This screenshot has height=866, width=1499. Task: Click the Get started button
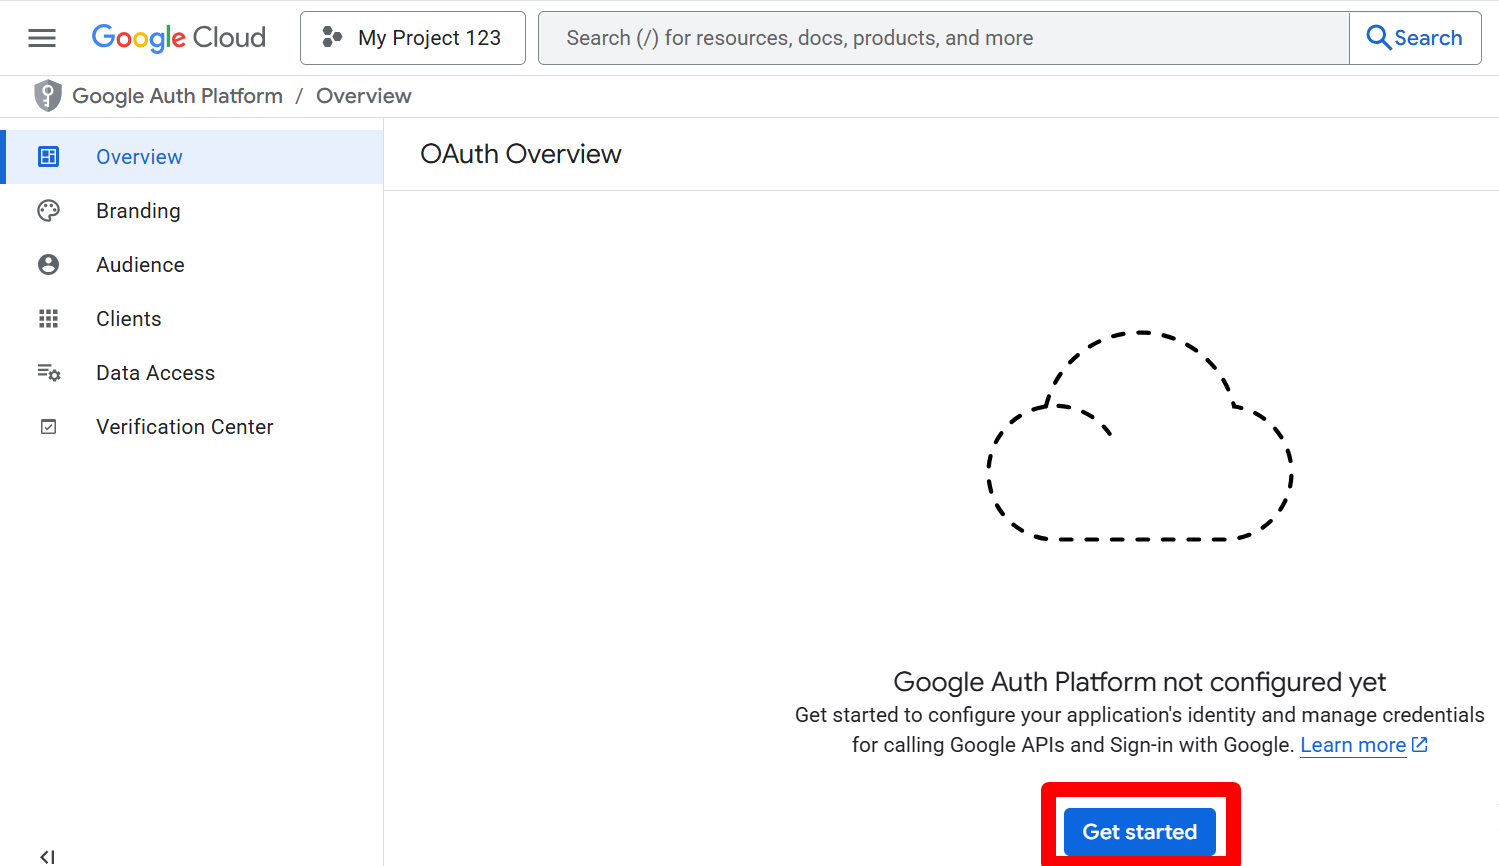1140,832
